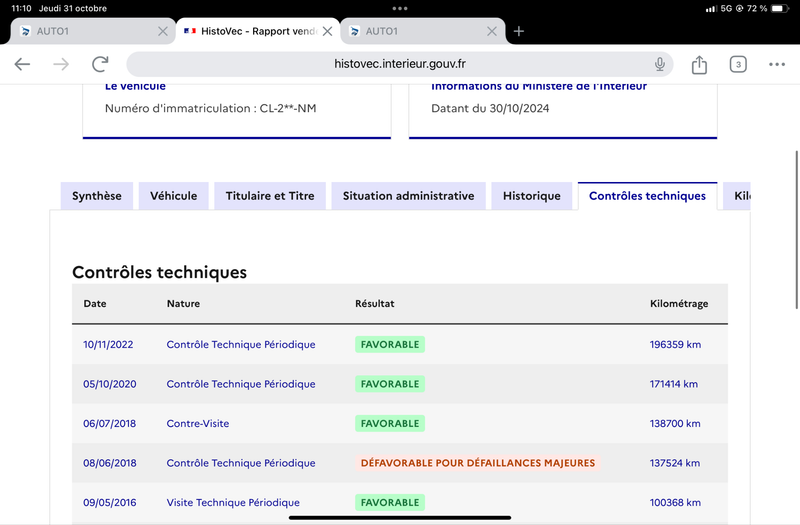Tap the home indicator bar at bottom

[399, 517]
